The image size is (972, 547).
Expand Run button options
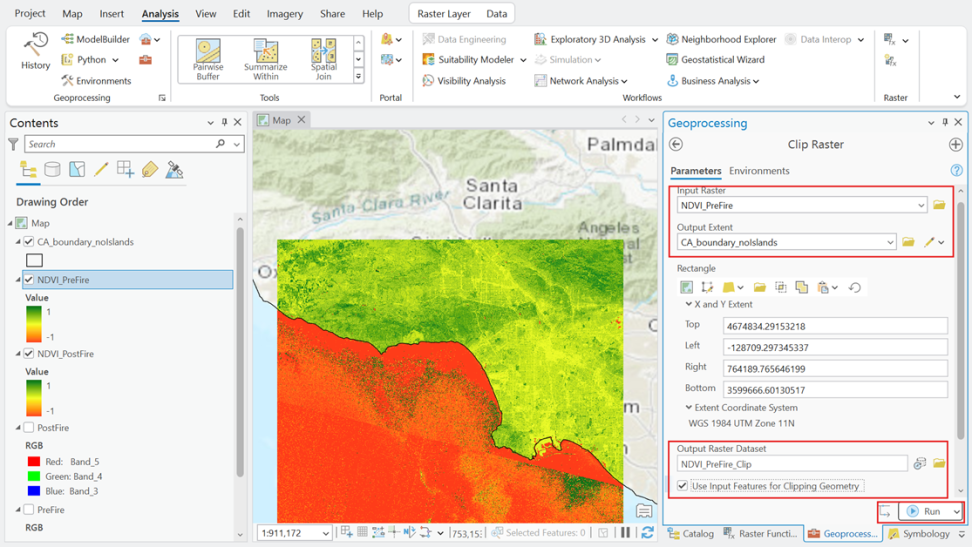(957, 512)
